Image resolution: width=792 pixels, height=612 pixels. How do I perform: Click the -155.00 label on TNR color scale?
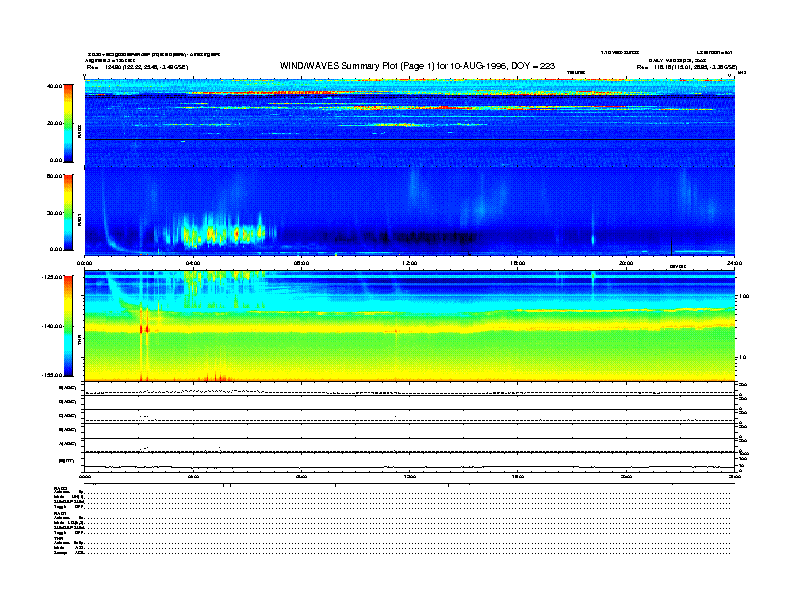(53, 375)
